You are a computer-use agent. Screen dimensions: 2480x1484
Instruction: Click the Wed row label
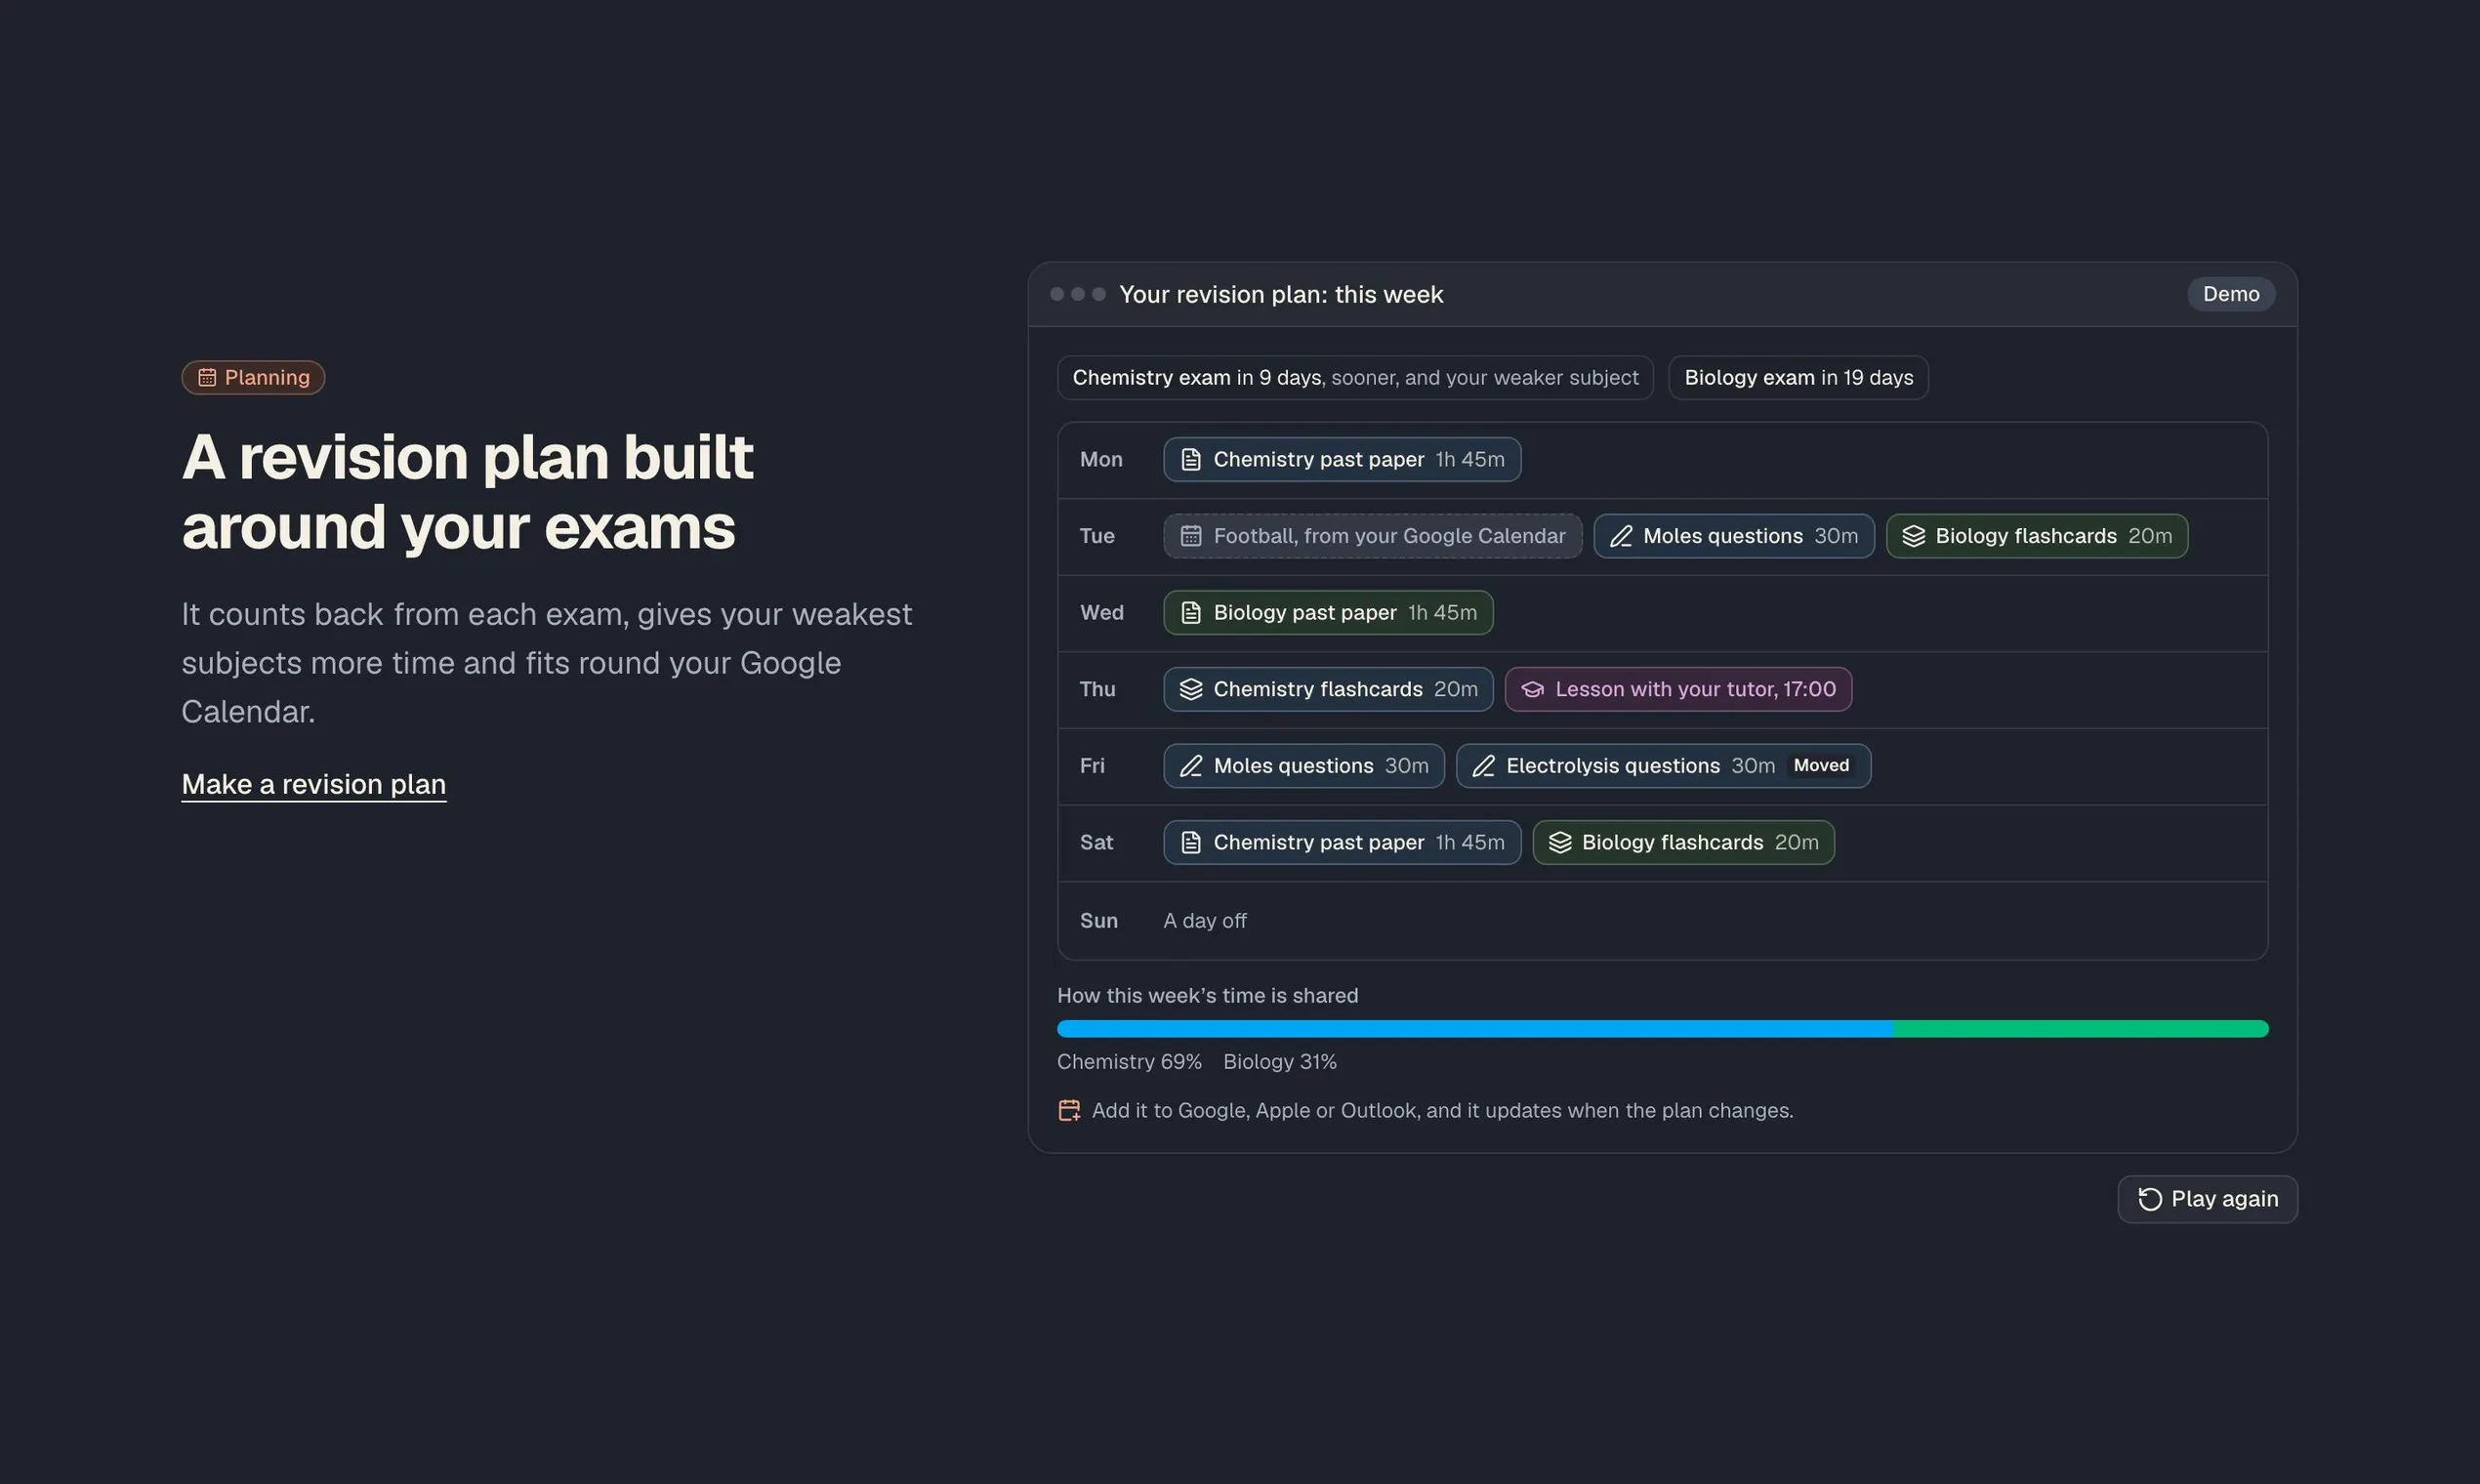click(x=1102, y=612)
